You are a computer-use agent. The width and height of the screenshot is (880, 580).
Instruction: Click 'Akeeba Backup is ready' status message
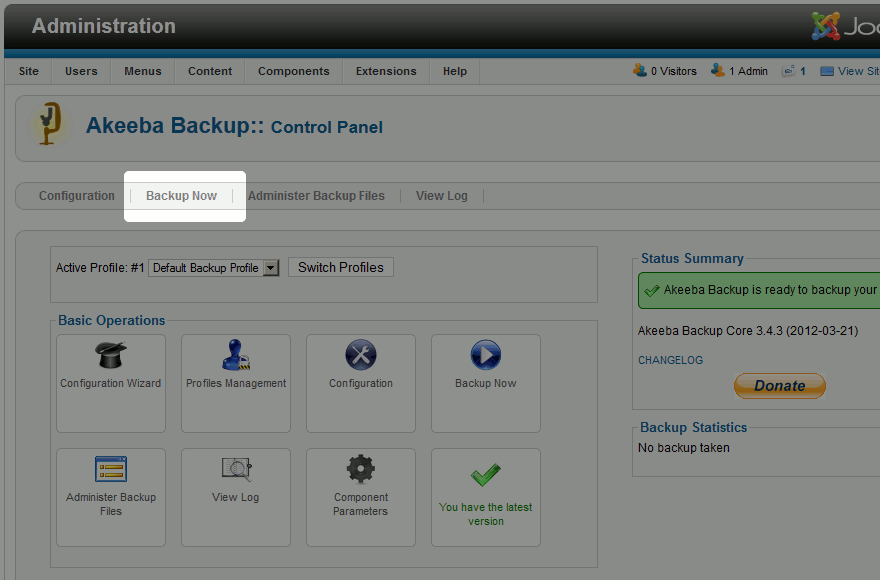[772, 290]
